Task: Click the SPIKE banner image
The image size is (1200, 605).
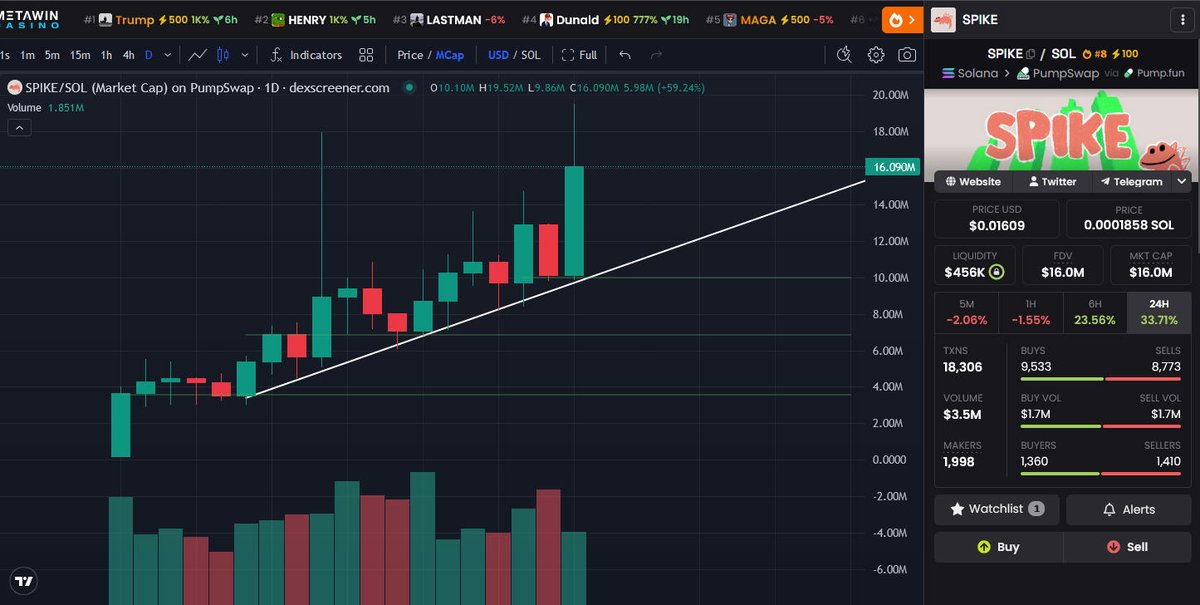Action: tap(1061, 131)
